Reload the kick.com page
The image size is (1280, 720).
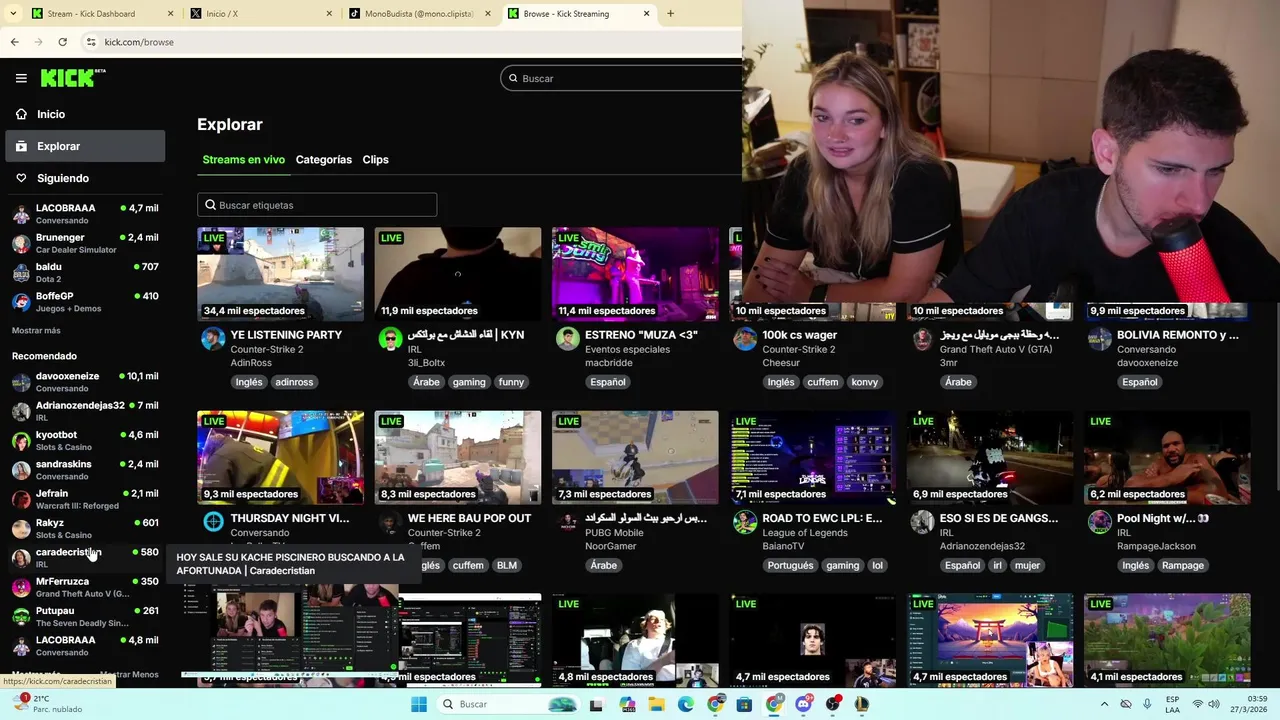click(x=62, y=42)
